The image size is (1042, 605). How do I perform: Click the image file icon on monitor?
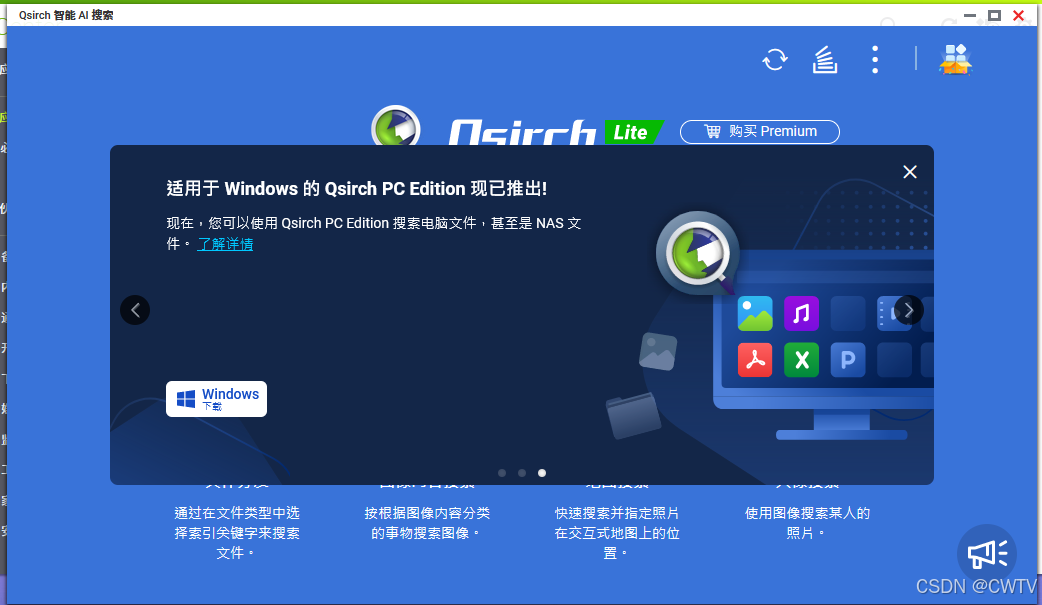coord(755,313)
